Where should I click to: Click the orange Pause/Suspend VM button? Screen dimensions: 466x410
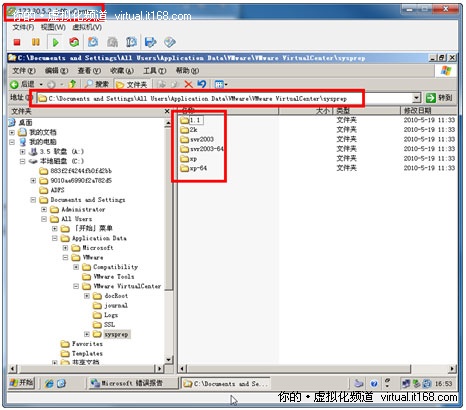pos(35,42)
